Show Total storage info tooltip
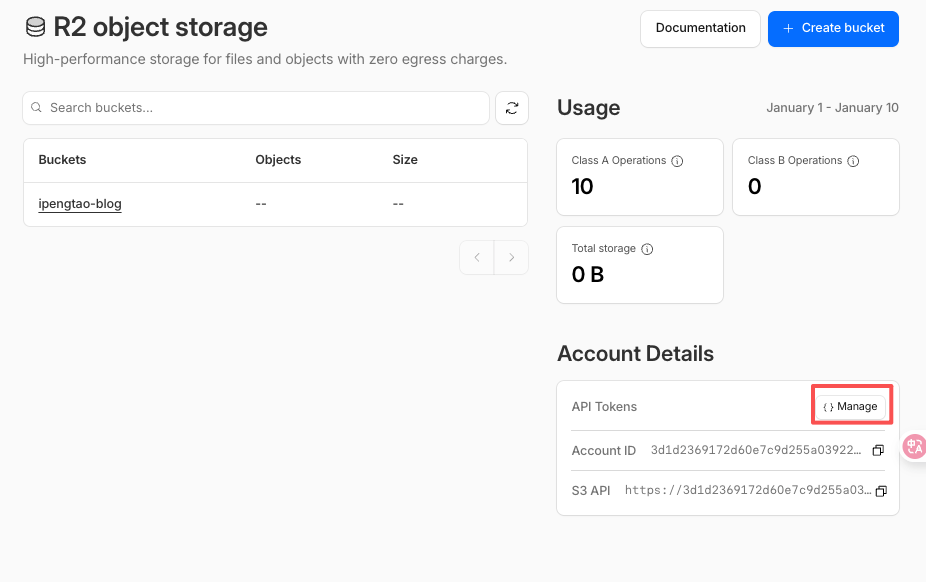Image resolution: width=926 pixels, height=582 pixels. [646, 249]
